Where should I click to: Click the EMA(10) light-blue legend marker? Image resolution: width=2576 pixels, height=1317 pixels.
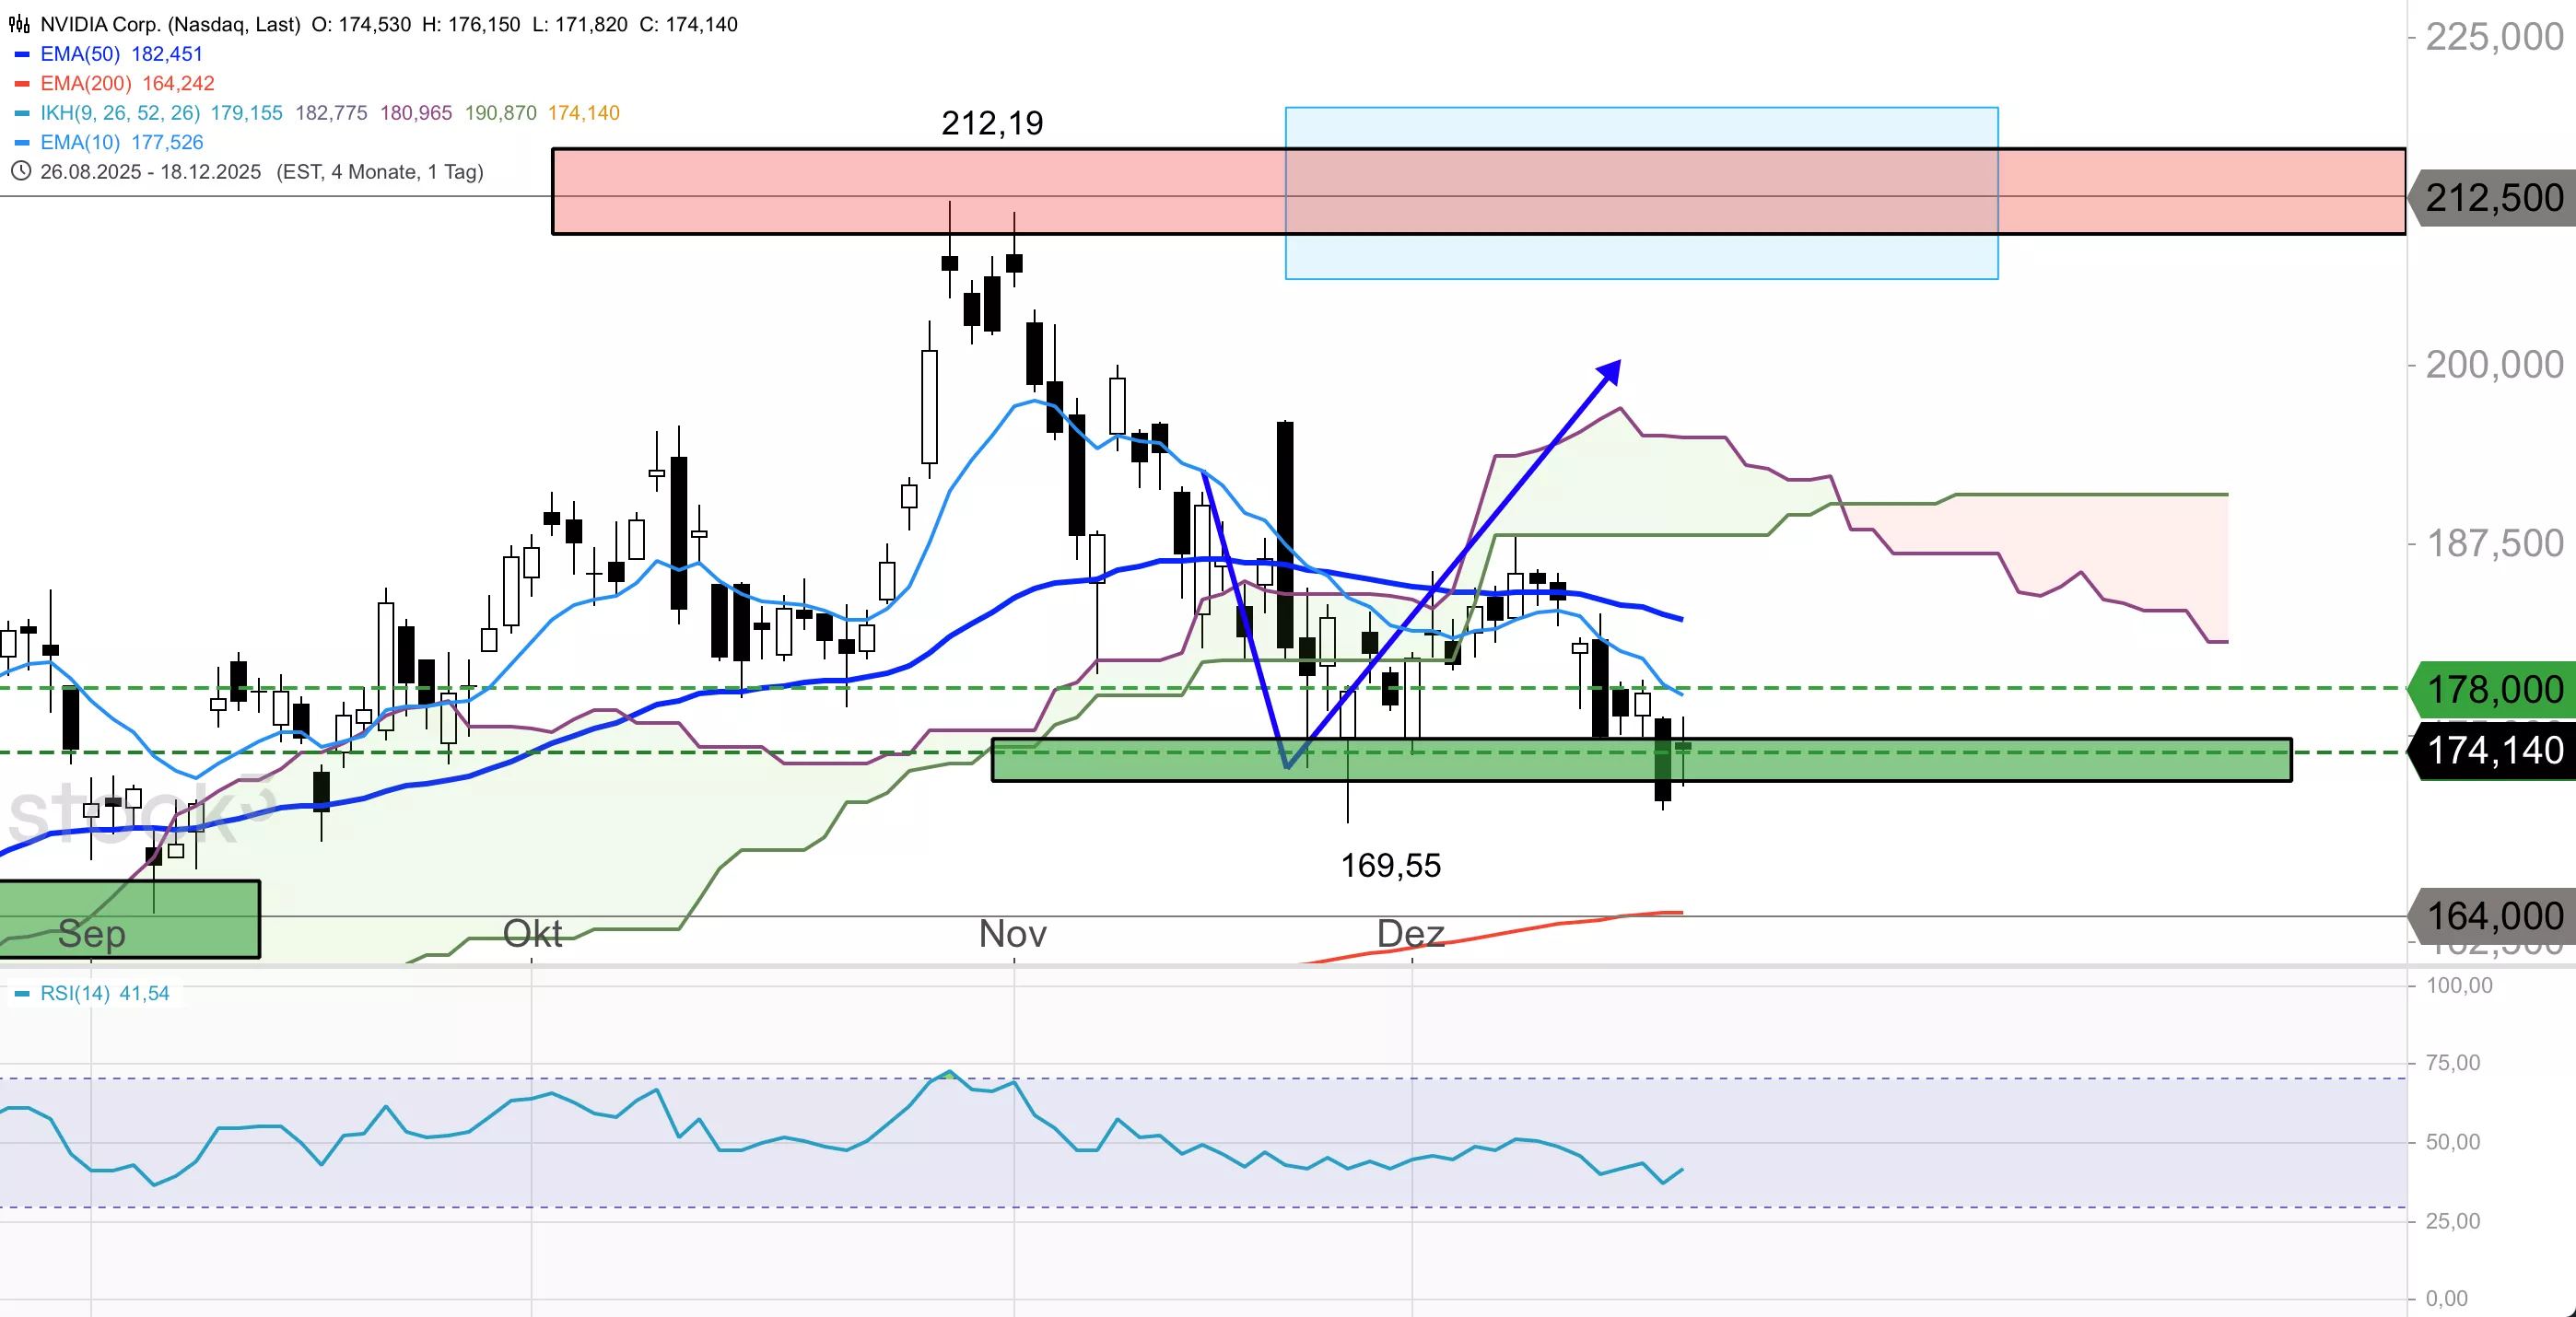(22, 142)
